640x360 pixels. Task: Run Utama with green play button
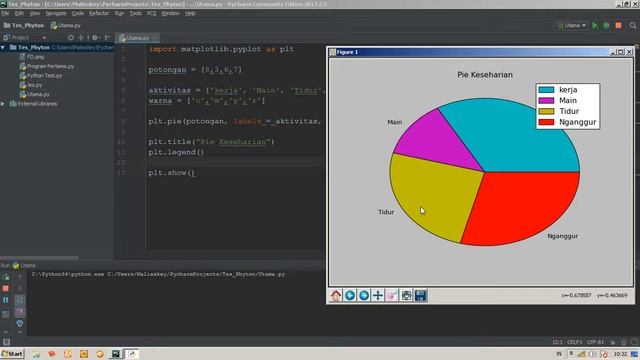[595, 25]
